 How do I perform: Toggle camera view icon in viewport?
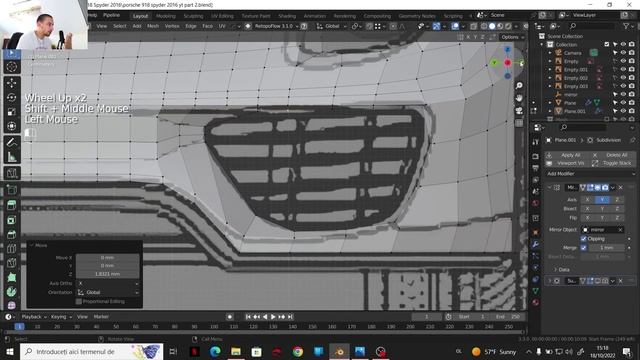click(519, 111)
